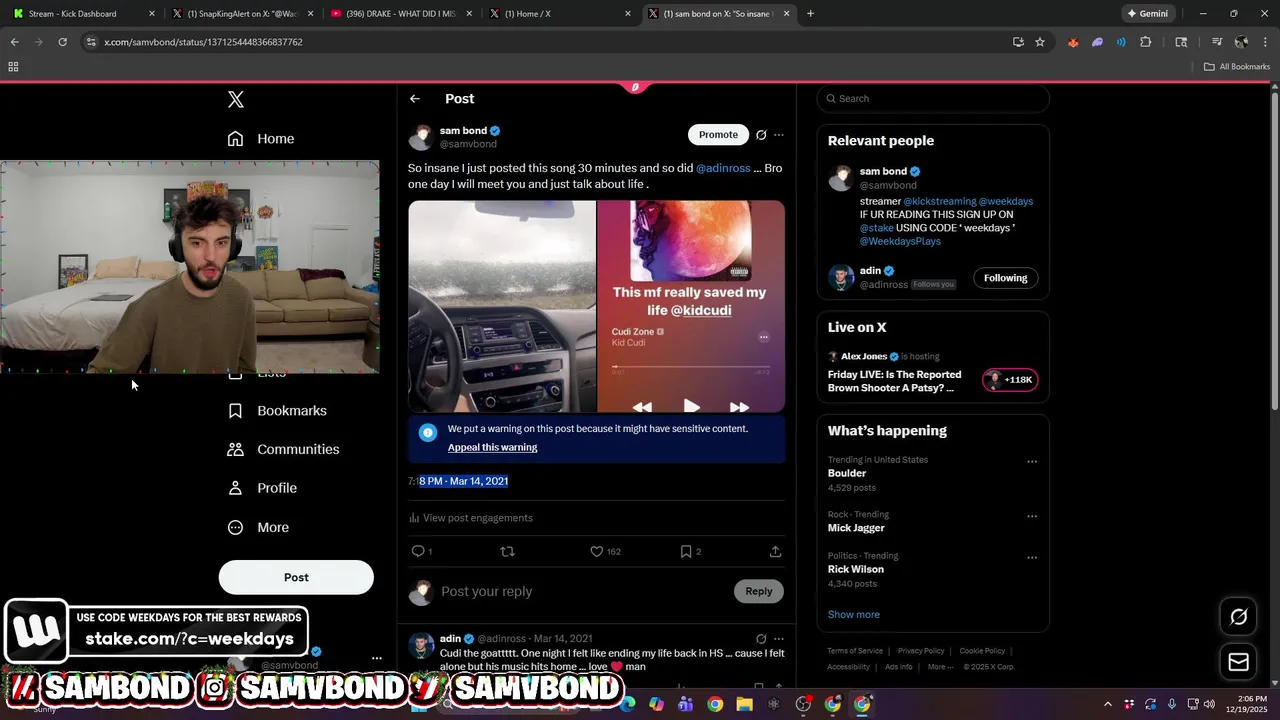Open options for the Rick Wilson trend

click(1032, 558)
